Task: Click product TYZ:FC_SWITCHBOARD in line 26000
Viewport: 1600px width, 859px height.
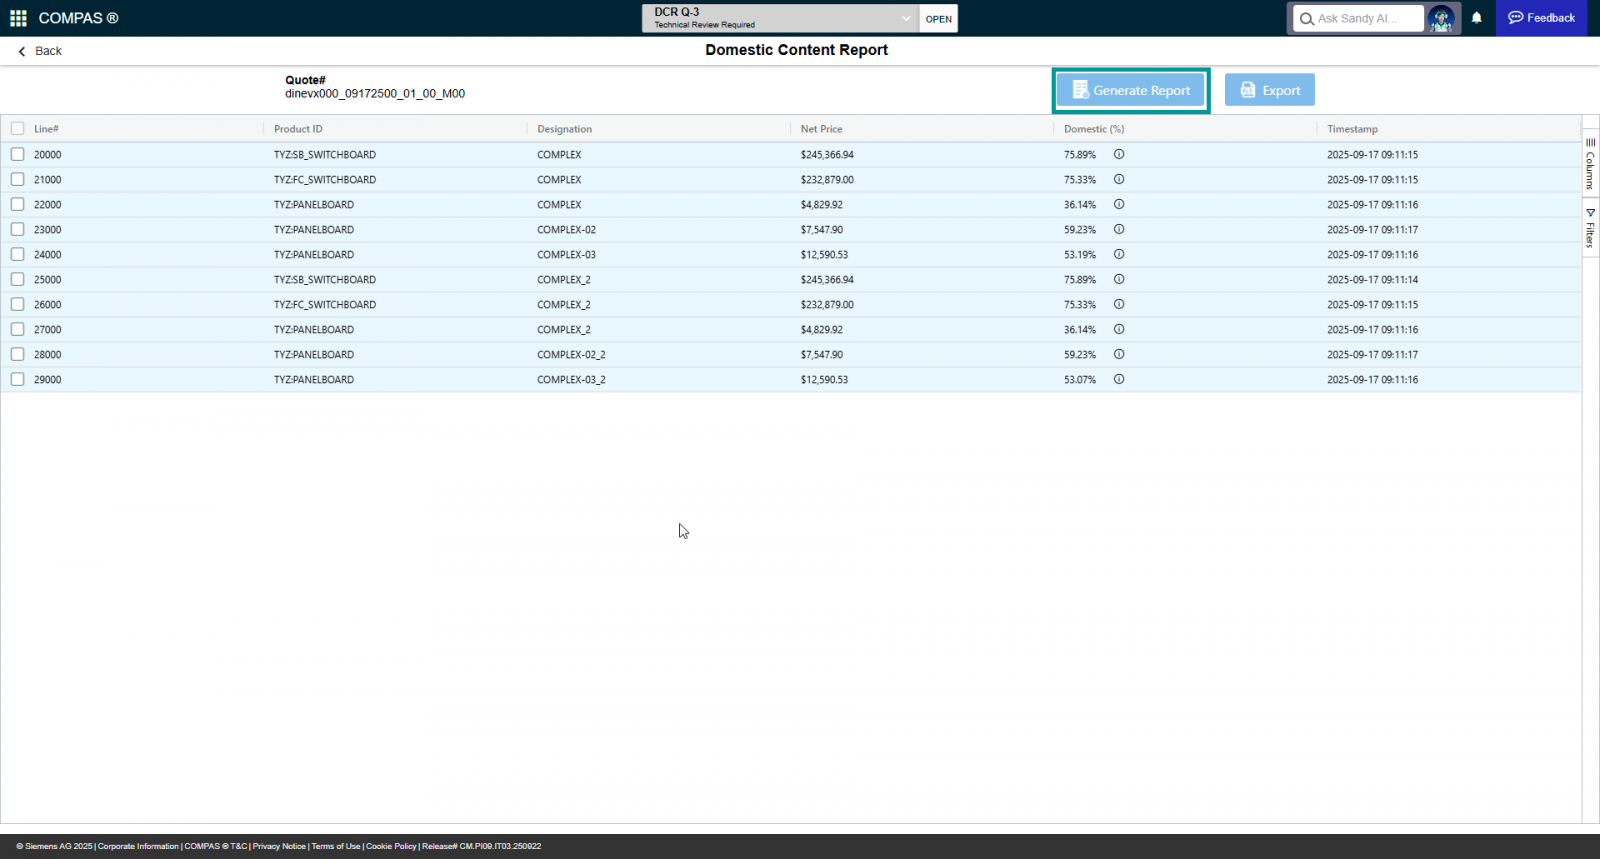Action: click(325, 305)
